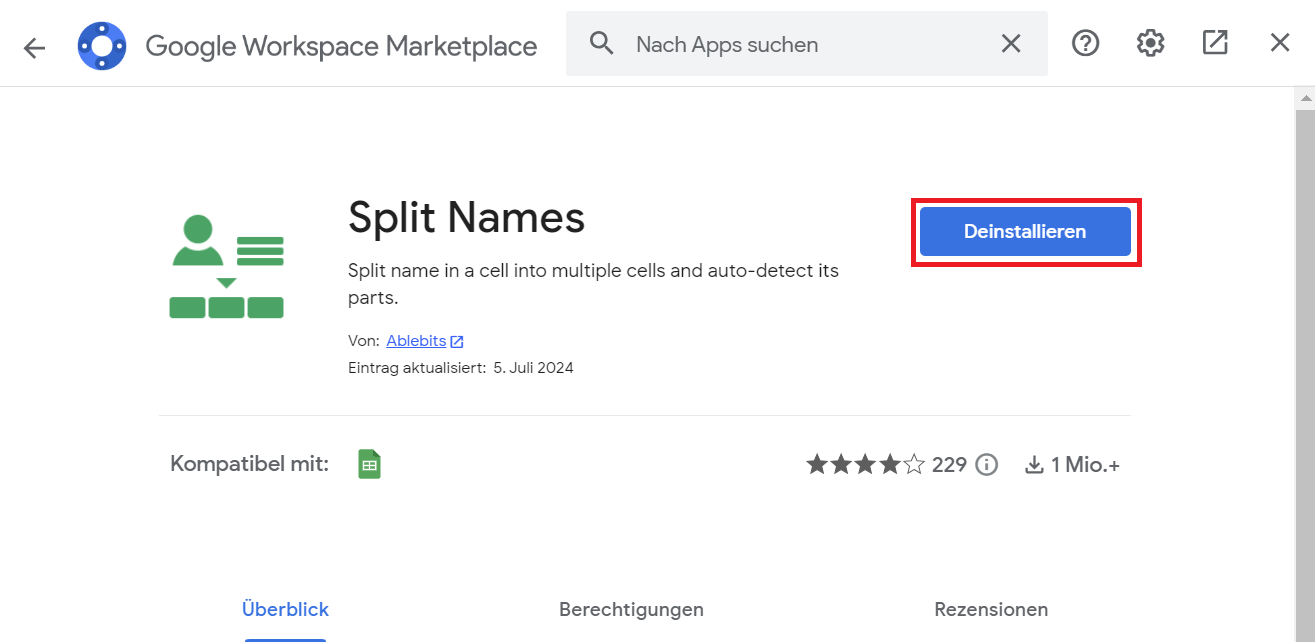
Task: Click the back arrow in header
Action: 35,47
